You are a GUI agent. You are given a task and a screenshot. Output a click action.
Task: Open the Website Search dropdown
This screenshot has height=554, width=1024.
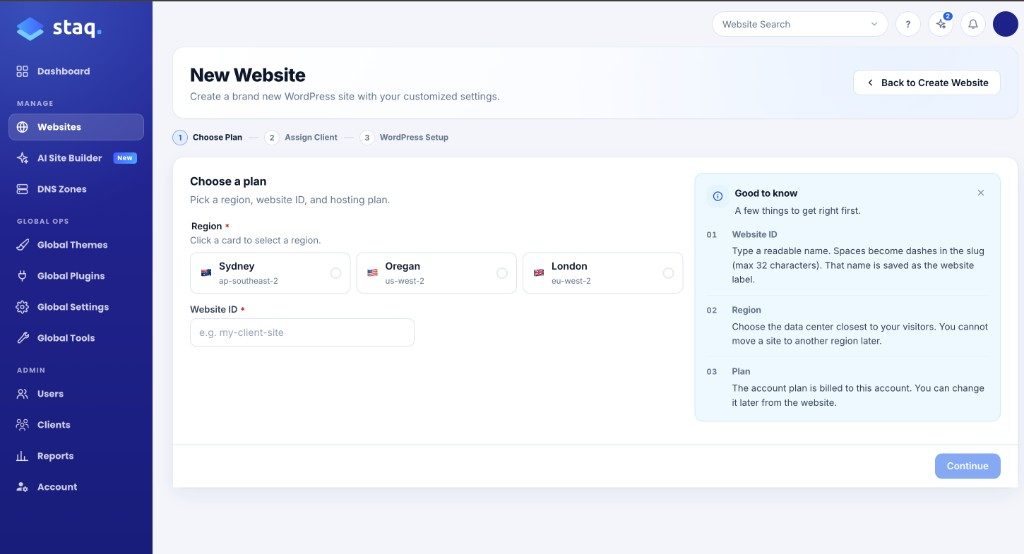pos(800,24)
